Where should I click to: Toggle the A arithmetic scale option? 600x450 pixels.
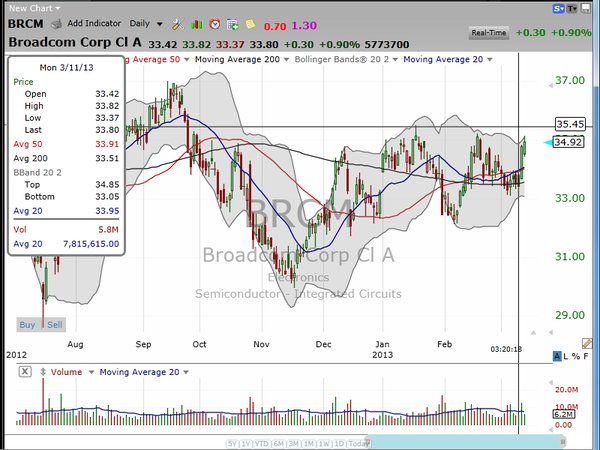click(x=557, y=356)
